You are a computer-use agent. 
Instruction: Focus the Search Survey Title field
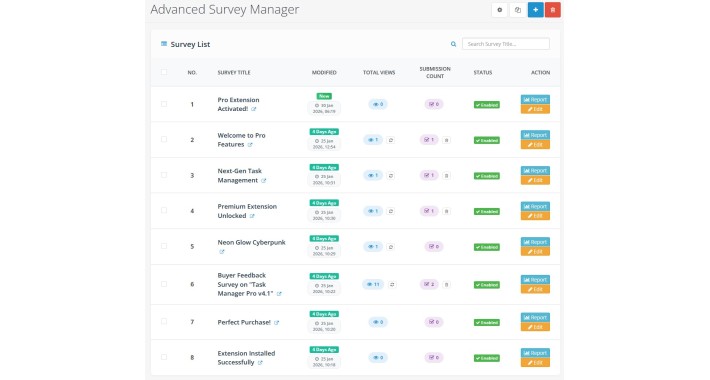[506, 44]
